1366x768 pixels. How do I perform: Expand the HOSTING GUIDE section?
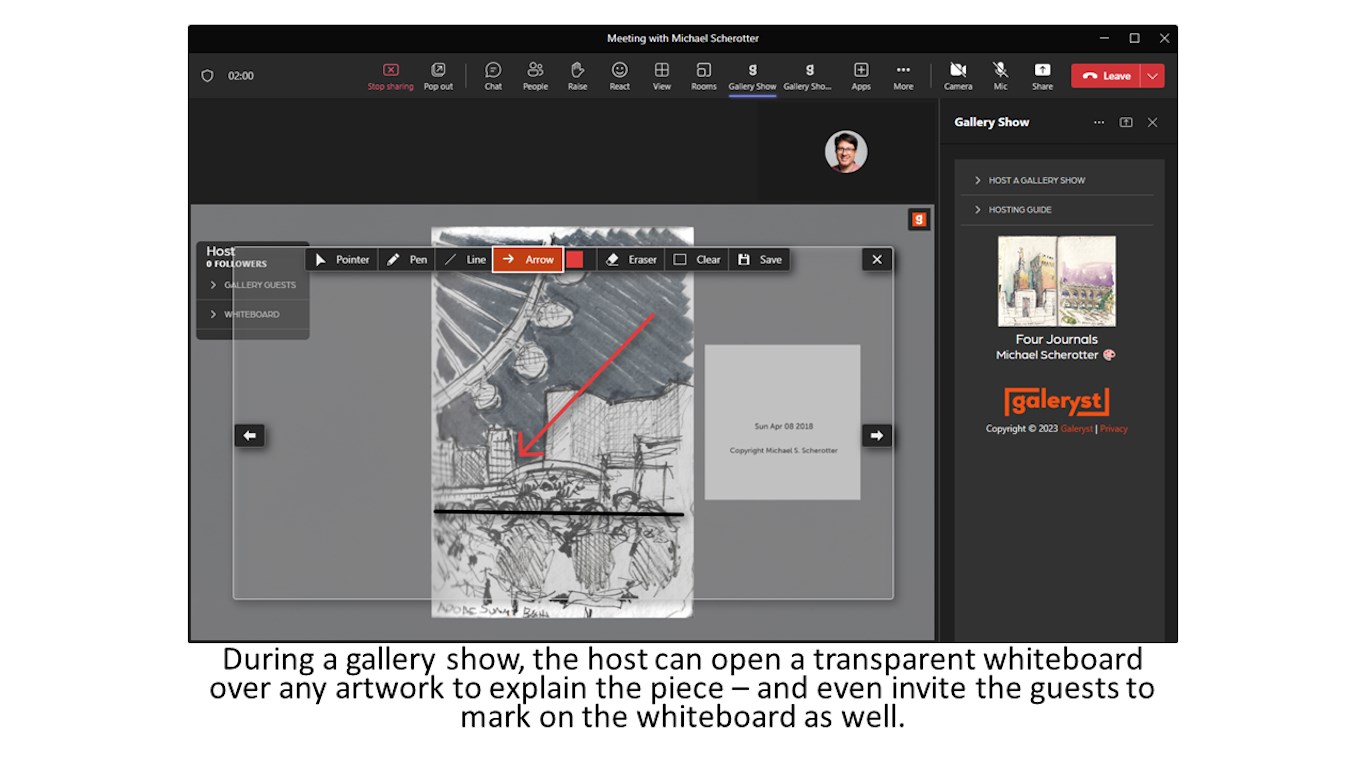coord(1057,210)
